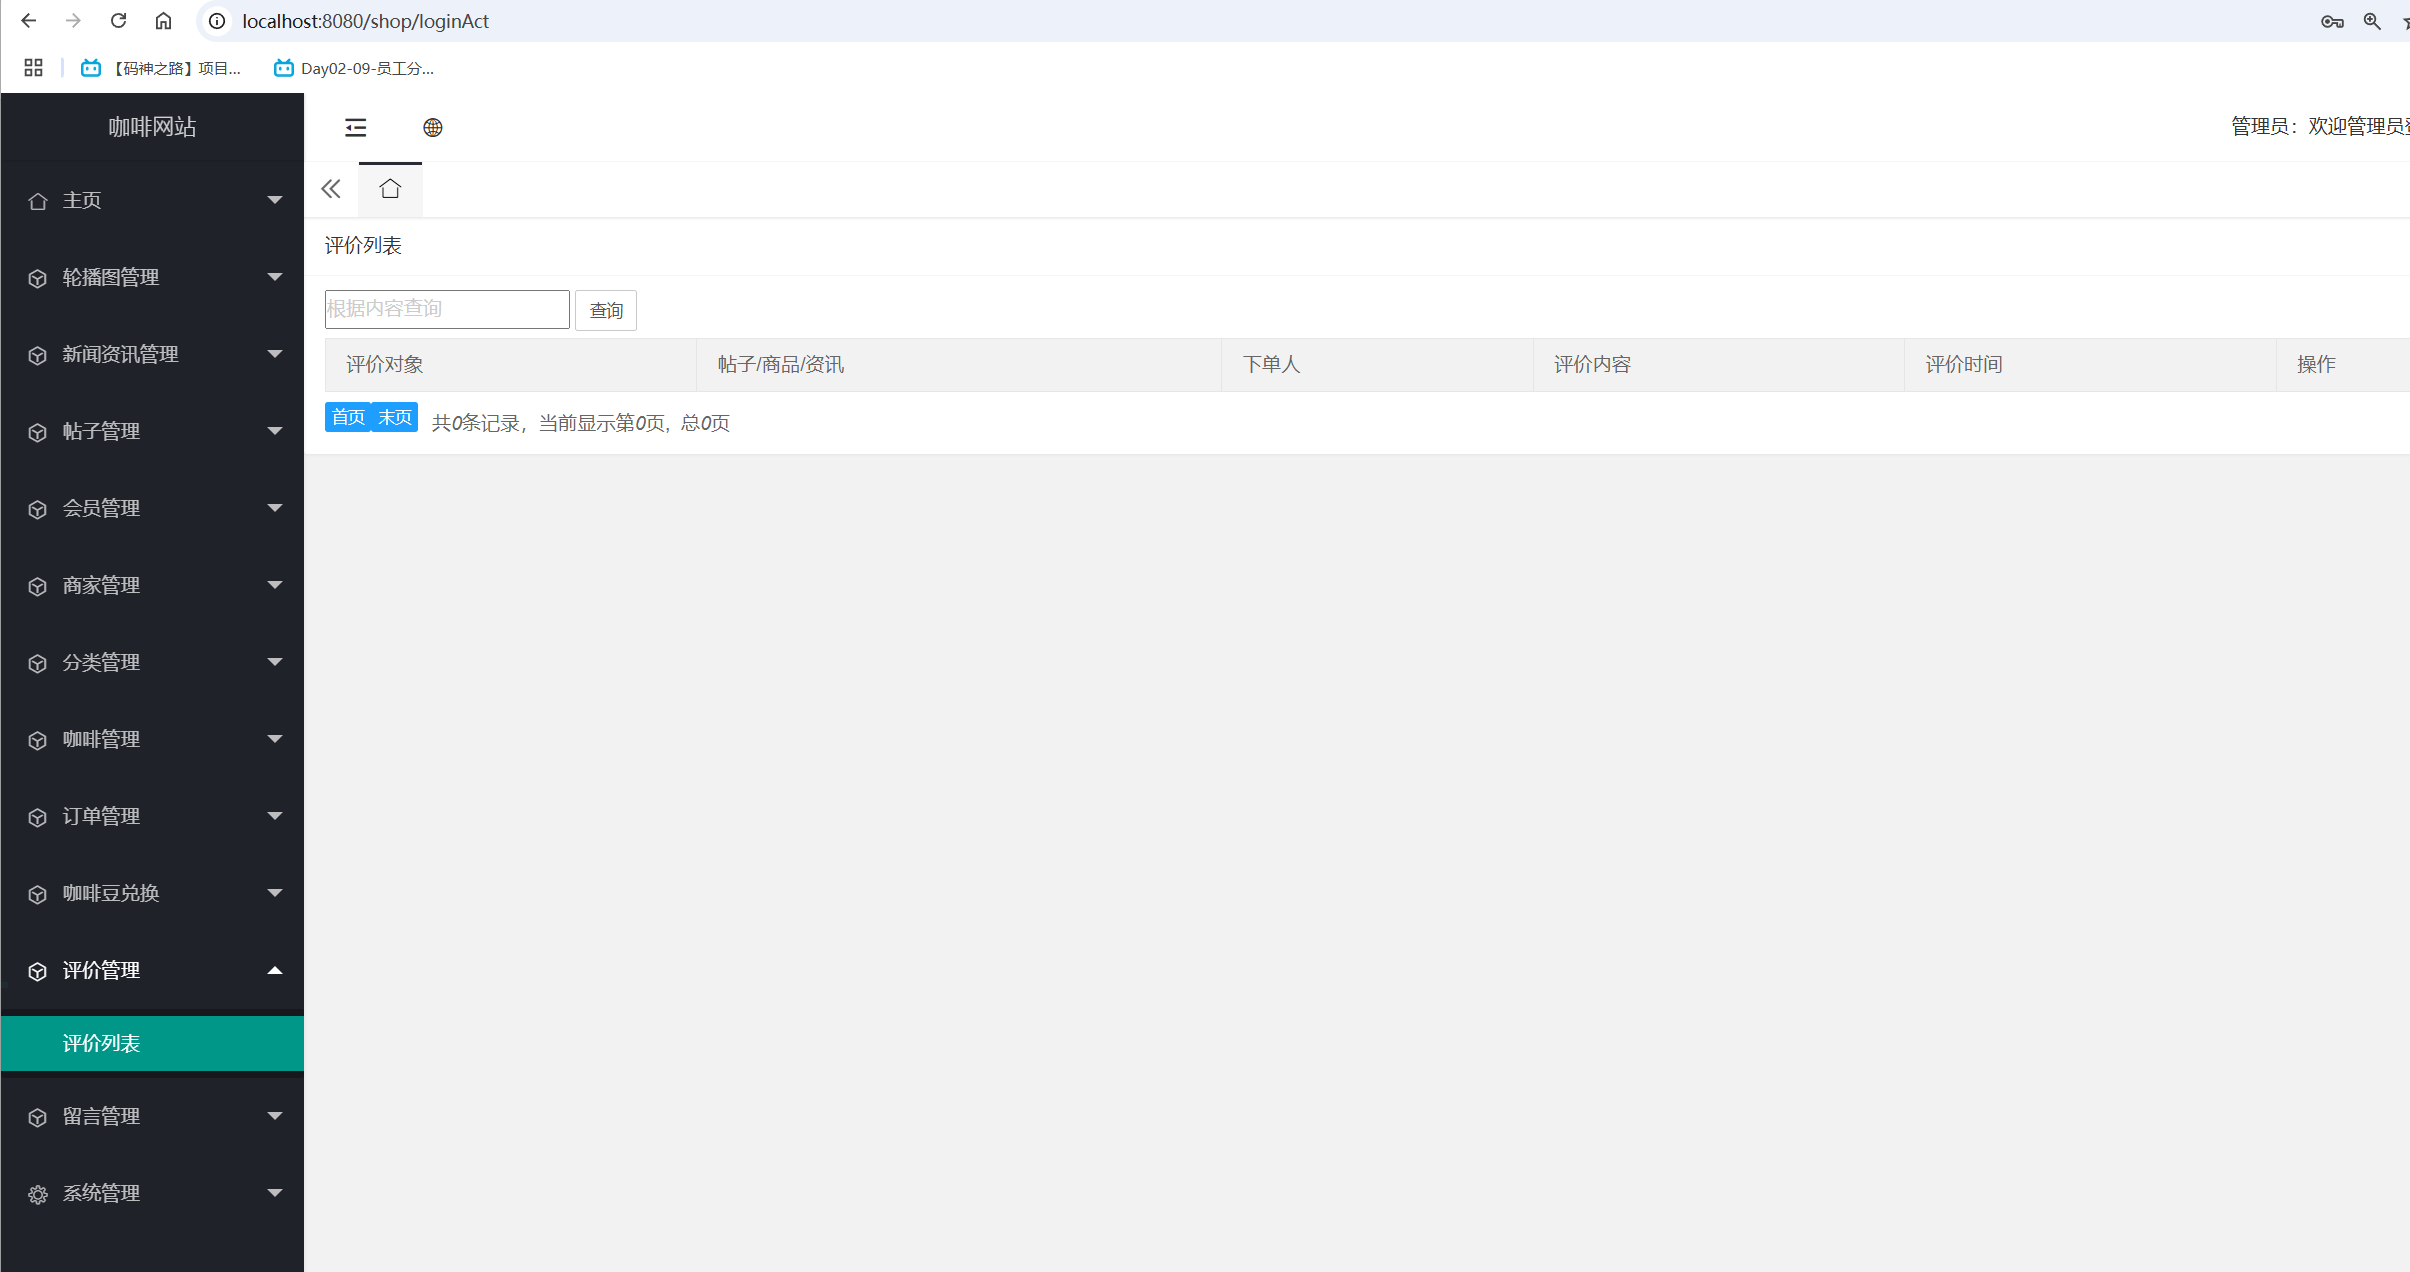Viewport: 2410px width, 1272px height.
Task: Click the globe icon in header
Action: pyautogui.click(x=432, y=127)
